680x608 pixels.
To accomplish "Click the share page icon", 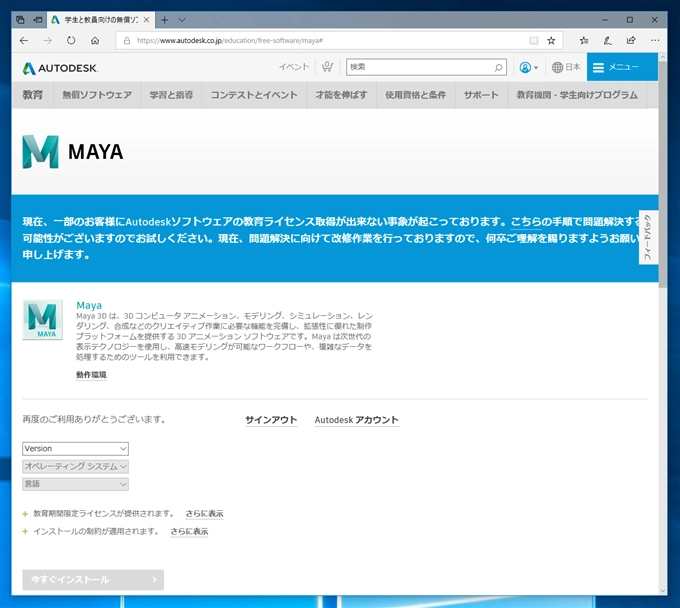I will (631, 41).
